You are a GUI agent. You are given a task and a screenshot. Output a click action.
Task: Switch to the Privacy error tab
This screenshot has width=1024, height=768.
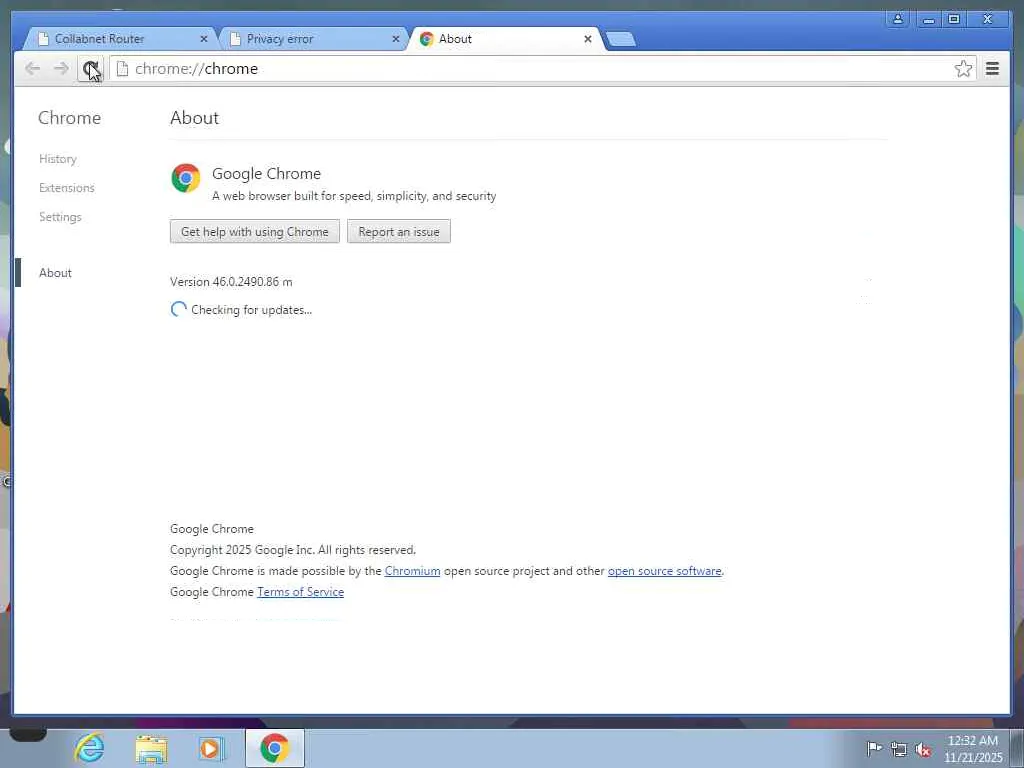313,39
